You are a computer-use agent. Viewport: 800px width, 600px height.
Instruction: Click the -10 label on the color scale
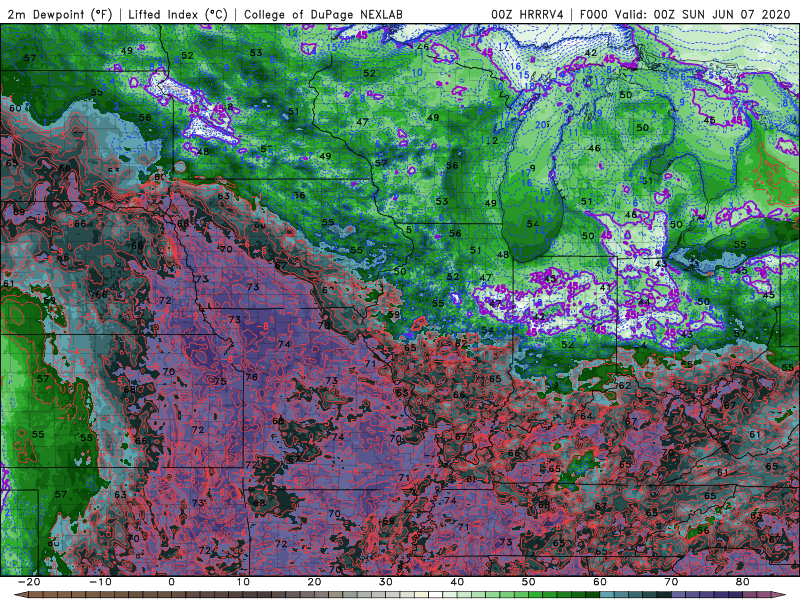click(100, 582)
